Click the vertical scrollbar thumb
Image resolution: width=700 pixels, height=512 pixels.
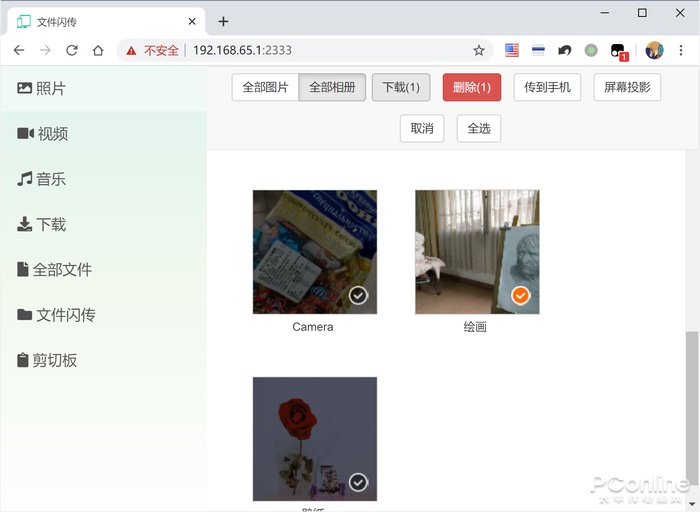click(692, 406)
